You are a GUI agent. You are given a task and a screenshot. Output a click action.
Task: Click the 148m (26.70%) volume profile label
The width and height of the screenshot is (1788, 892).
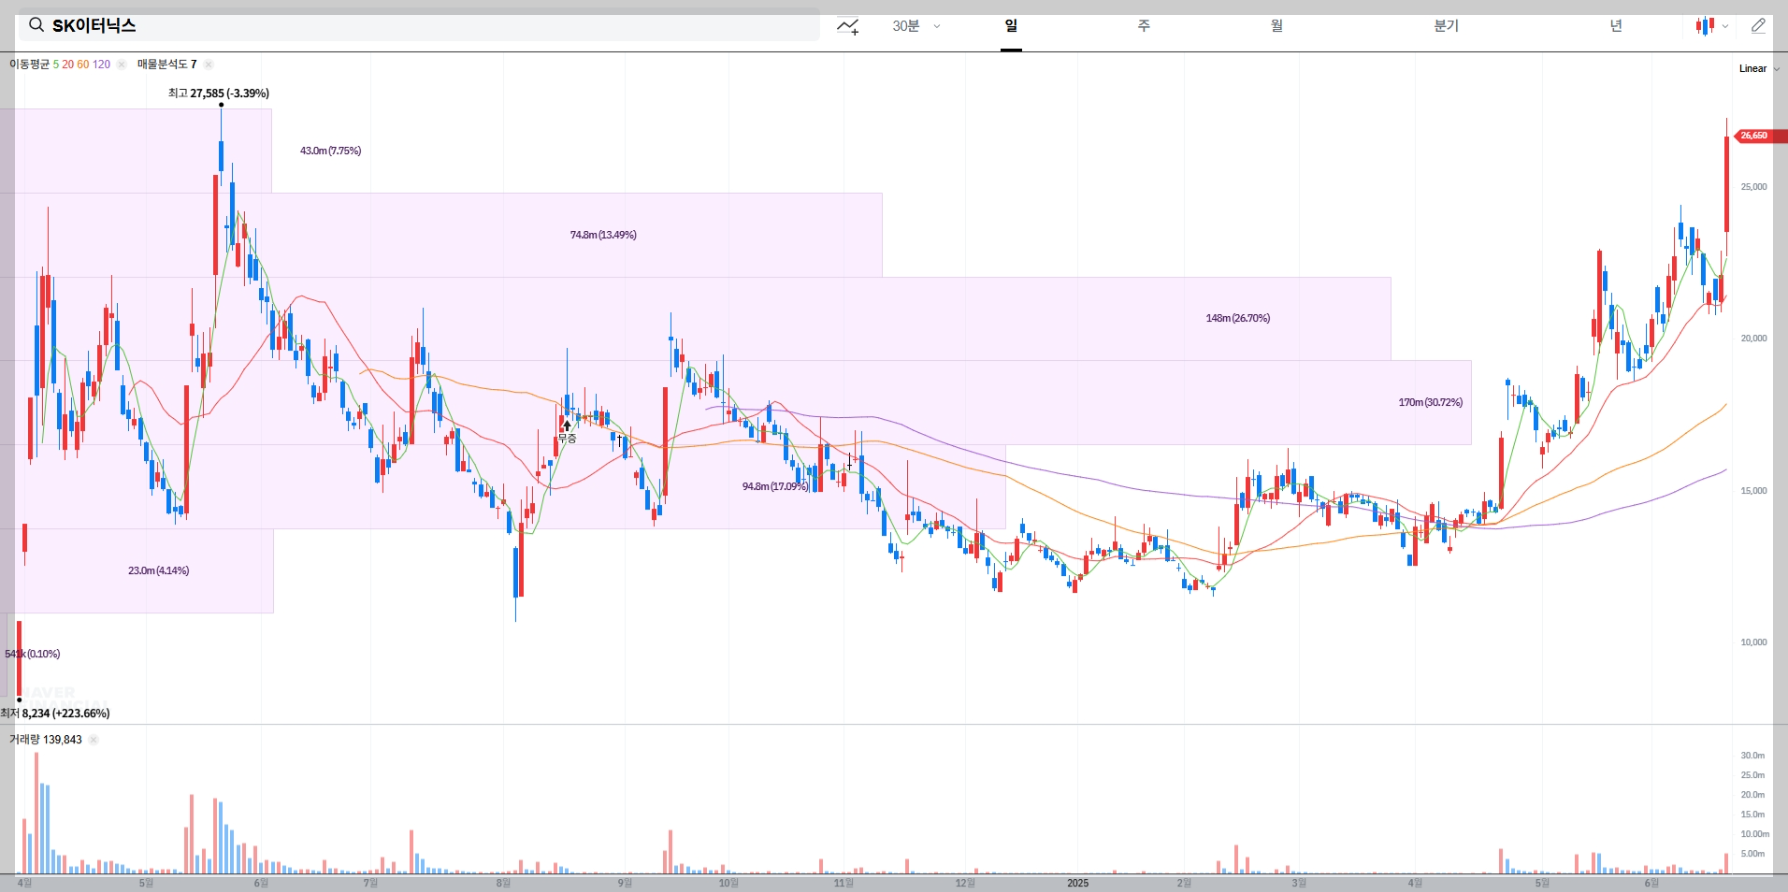click(1238, 318)
